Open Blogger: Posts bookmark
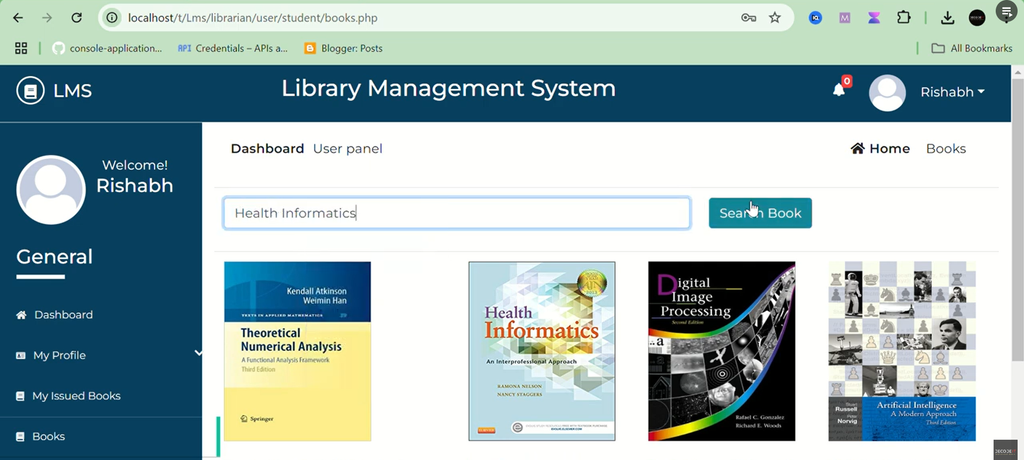 pyautogui.click(x=344, y=48)
